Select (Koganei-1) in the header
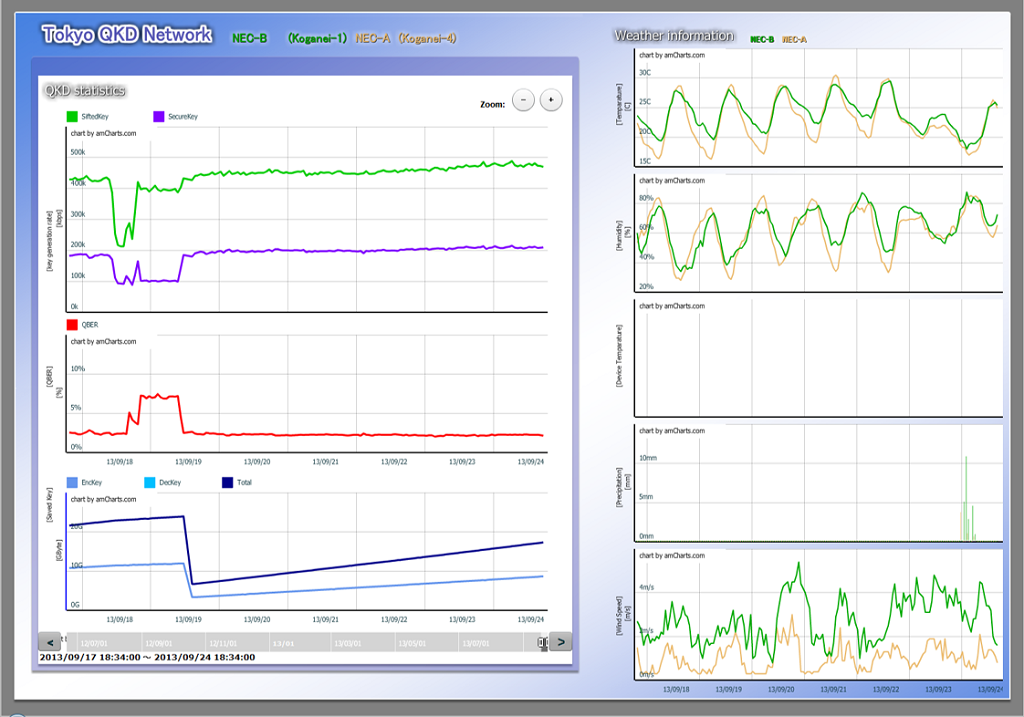Viewport: 1024px width, 717px height. pyautogui.click(x=317, y=39)
